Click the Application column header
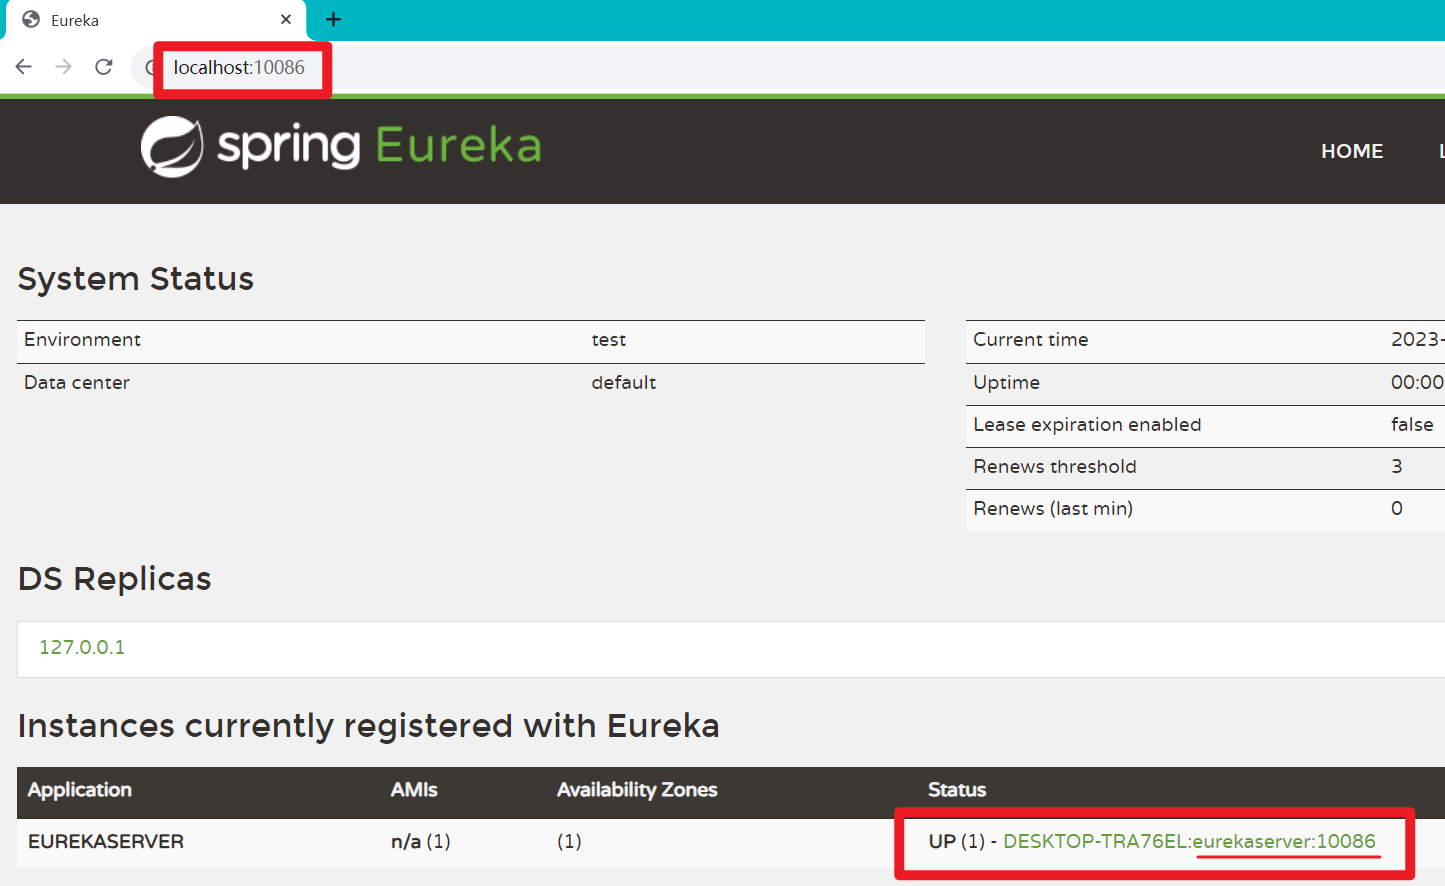1445x886 pixels. pyautogui.click(x=80, y=790)
